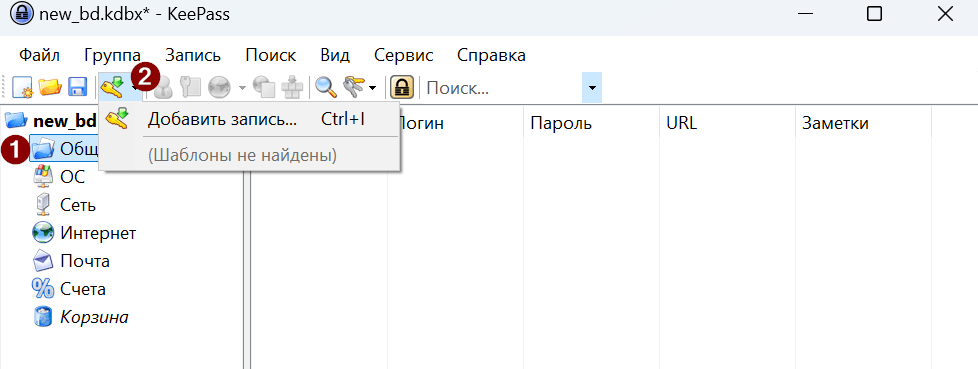Expand the show entries keys dropdown arrow

coord(372,88)
